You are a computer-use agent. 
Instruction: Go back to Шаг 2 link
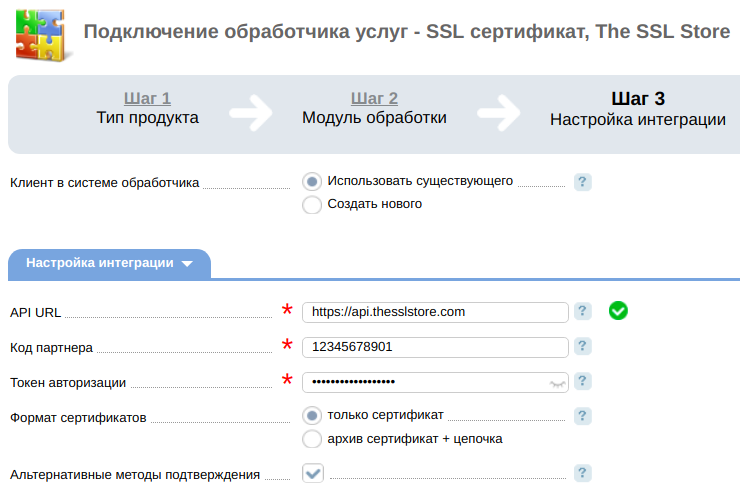(374, 98)
